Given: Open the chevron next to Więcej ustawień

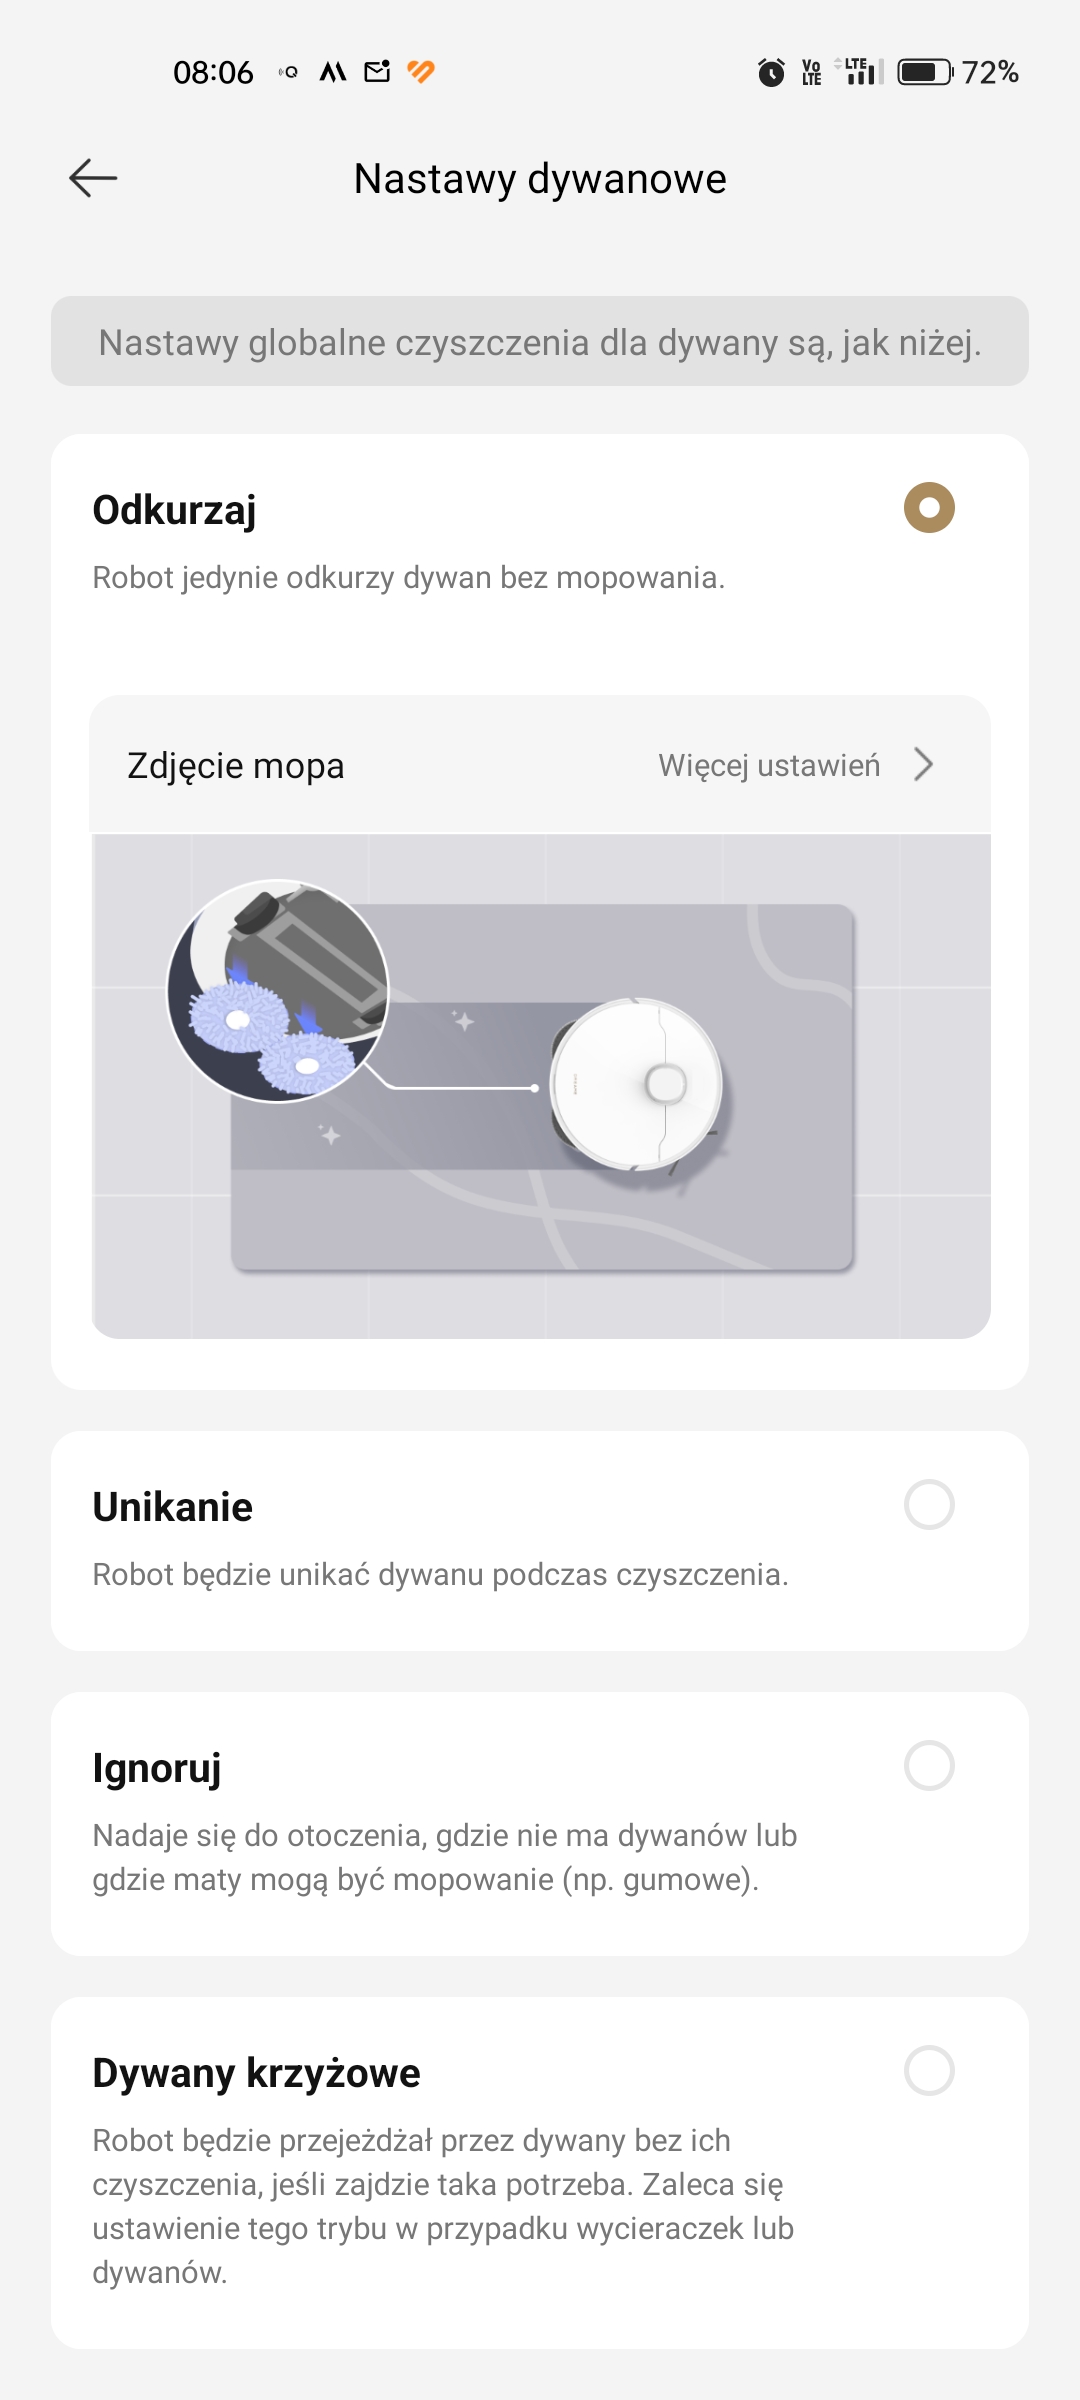Looking at the screenshot, I should 924,765.
